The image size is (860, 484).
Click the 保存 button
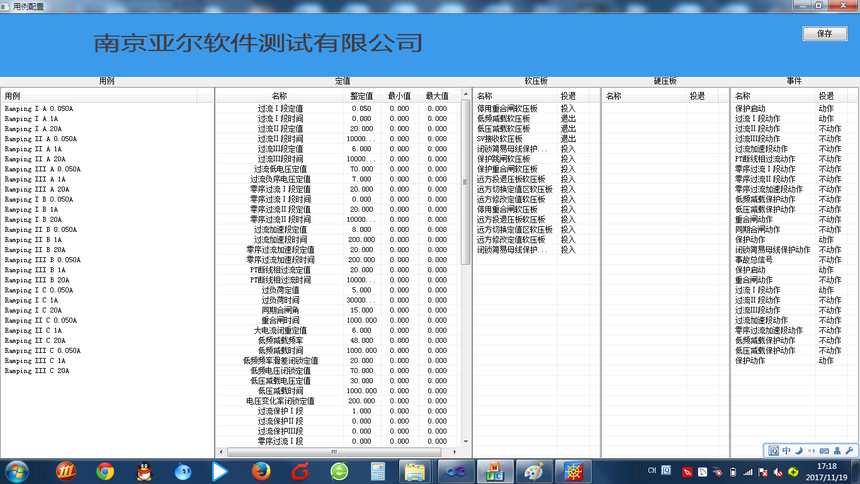coord(824,33)
